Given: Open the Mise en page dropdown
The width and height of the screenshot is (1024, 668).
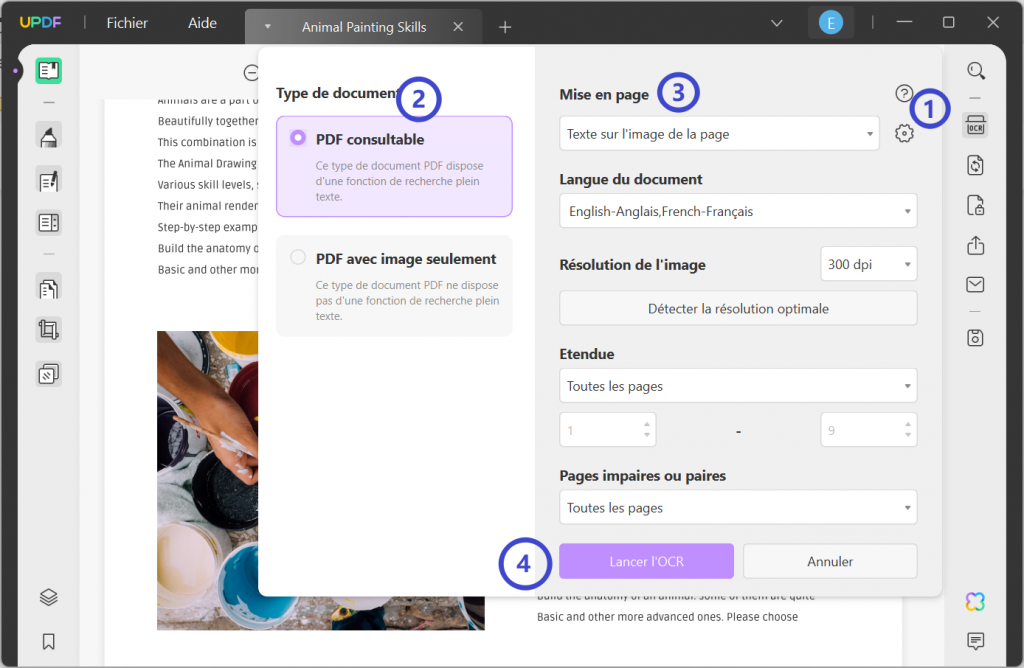Looking at the screenshot, I should tap(718, 134).
